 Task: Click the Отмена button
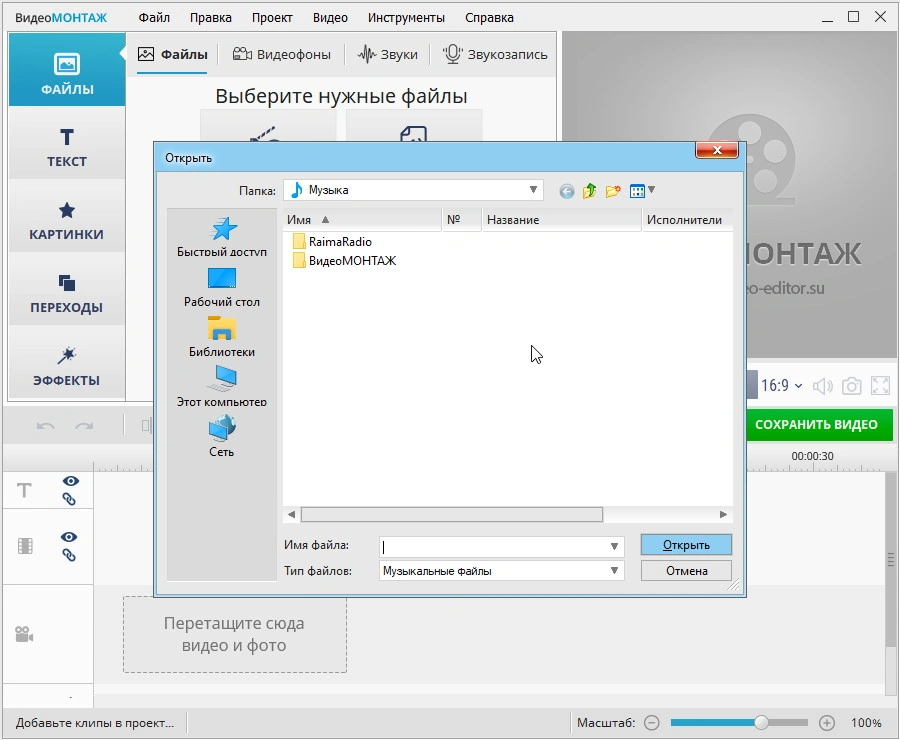[686, 571]
